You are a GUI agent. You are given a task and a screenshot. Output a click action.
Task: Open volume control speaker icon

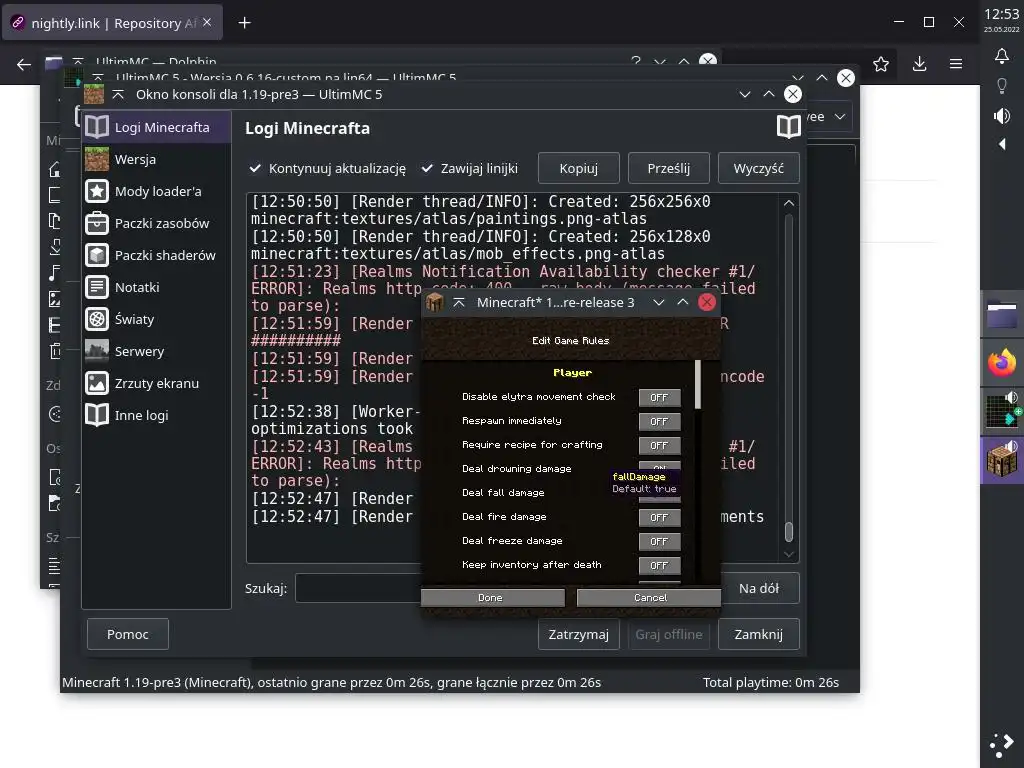tap(1002, 116)
